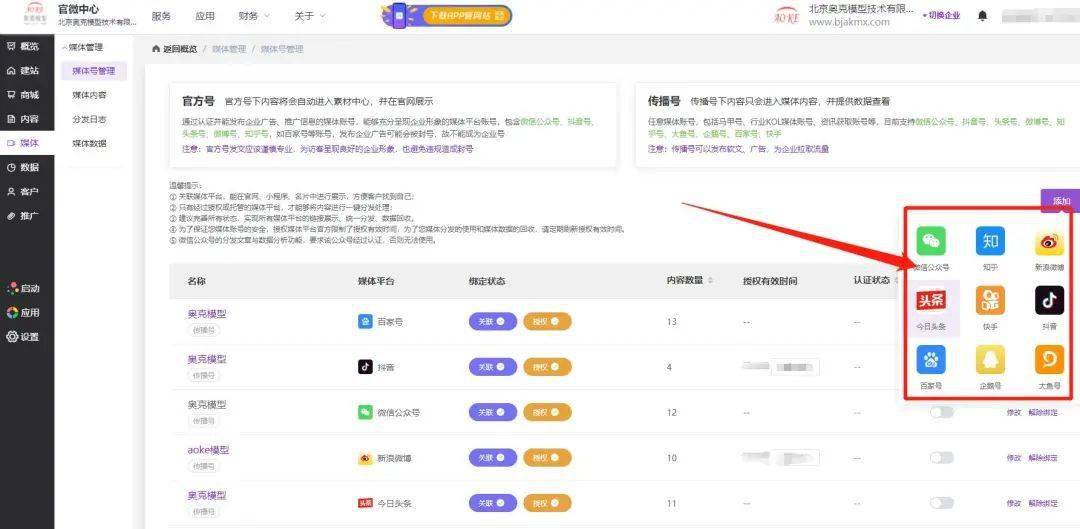Viewport: 1080px width, 529px height.
Task: Choose 百家号 in the add-platform popup
Action: (931, 367)
